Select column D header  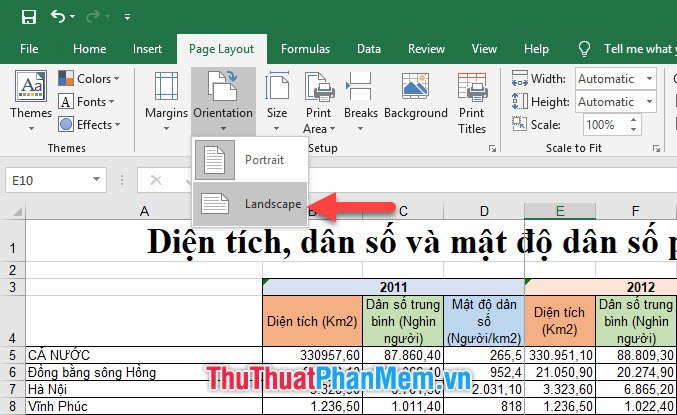(x=484, y=211)
